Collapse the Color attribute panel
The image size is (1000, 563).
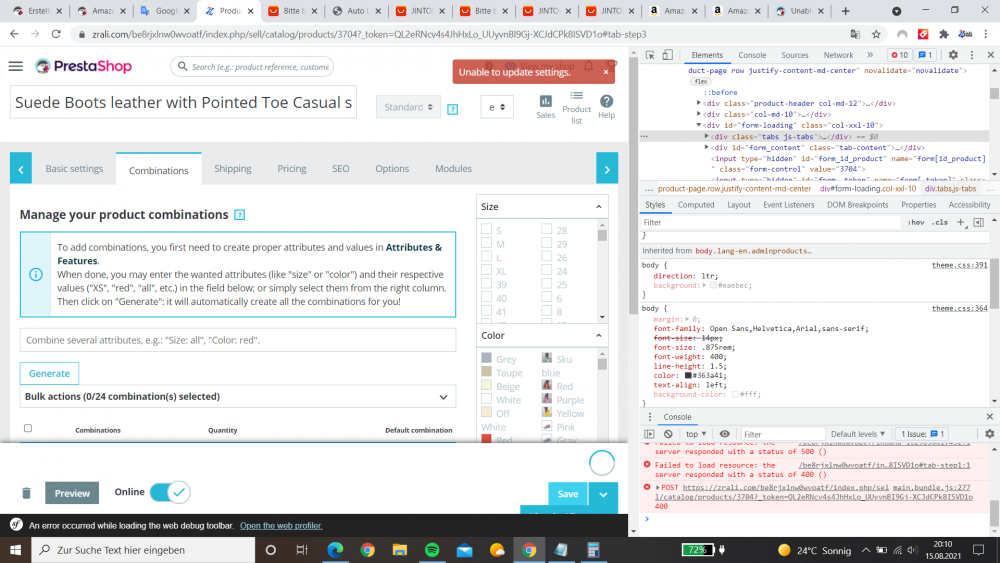click(598, 335)
